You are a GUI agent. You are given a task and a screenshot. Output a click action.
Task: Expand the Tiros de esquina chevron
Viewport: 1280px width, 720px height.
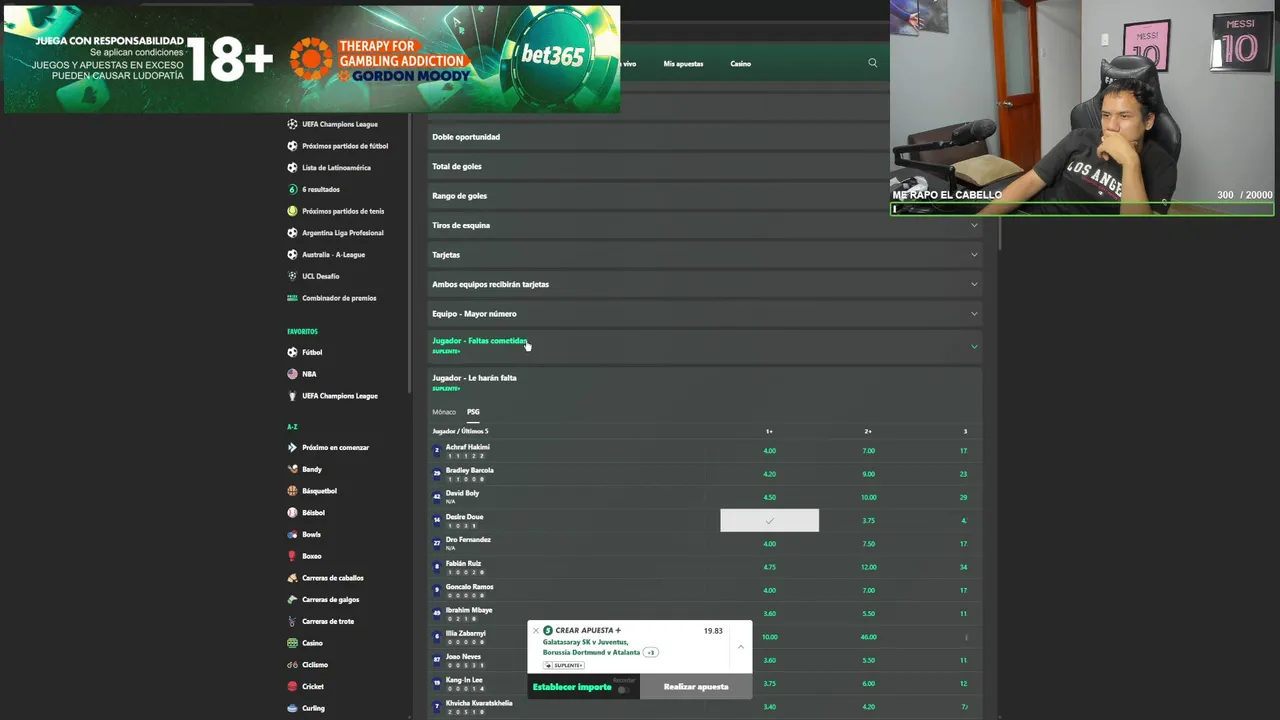coord(974,225)
